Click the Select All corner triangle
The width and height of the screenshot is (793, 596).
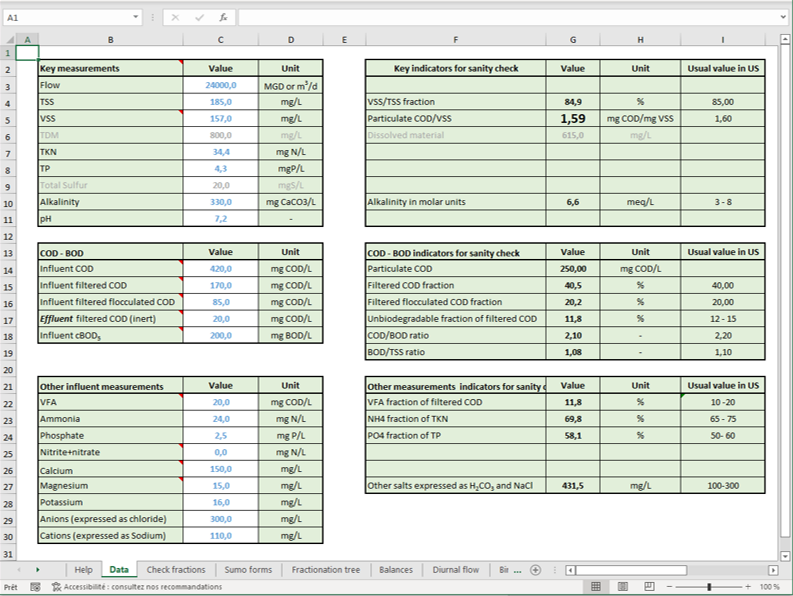(9, 39)
